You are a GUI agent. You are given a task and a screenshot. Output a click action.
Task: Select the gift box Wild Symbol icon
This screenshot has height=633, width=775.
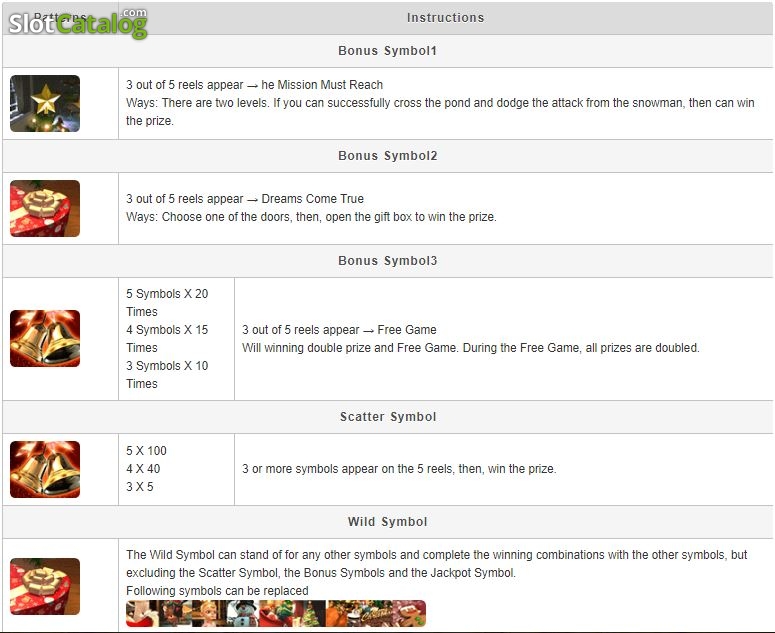[x=44, y=587]
